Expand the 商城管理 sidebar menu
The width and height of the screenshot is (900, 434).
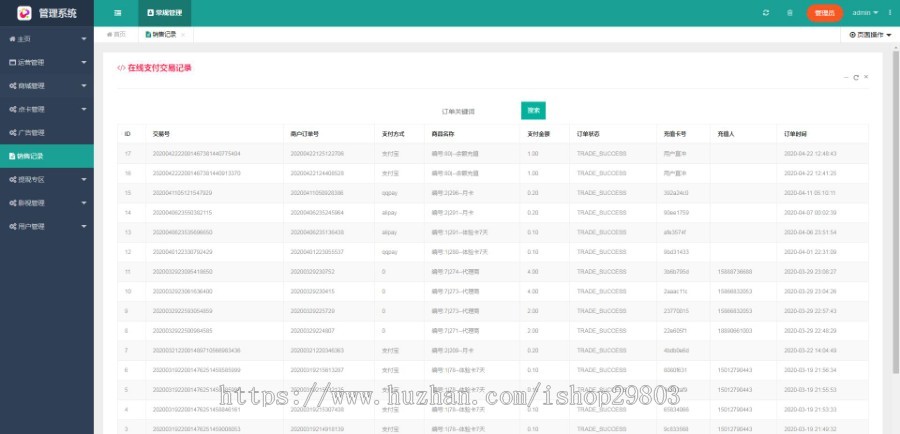[46, 86]
